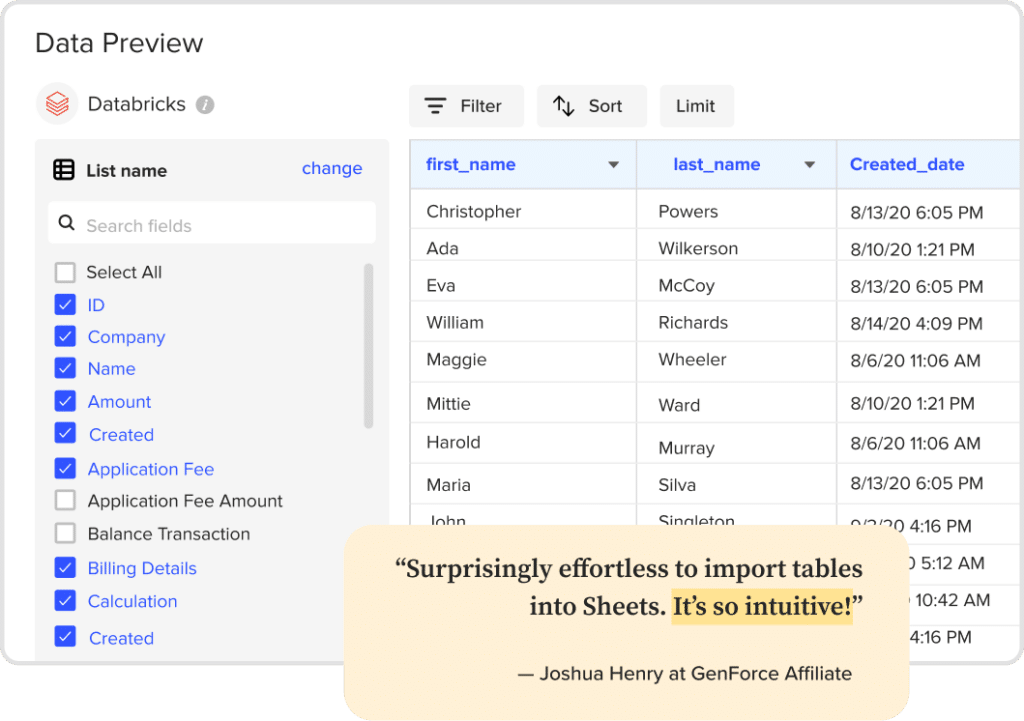Open the Limit button
This screenshot has width=1024, height=721.
pyautogui.click(x=696, y=106)
